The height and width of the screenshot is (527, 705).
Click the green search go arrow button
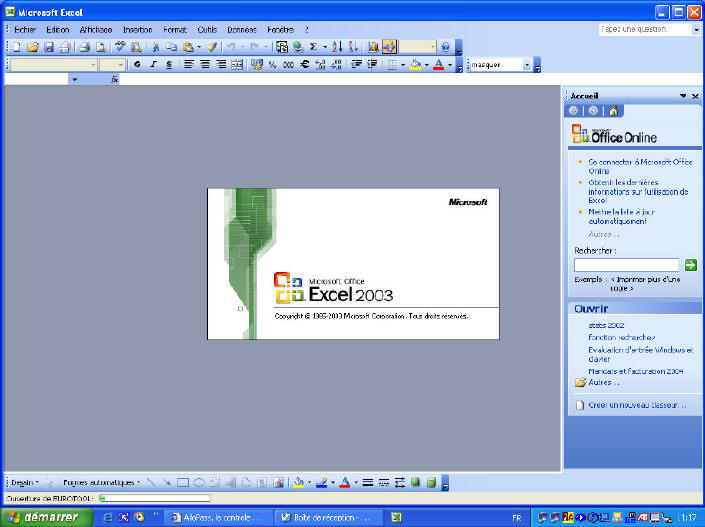coord(691,265)
